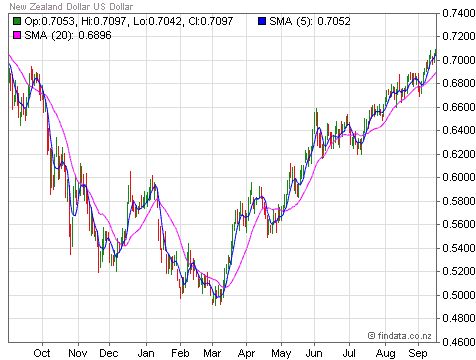Screen dimensions: 476x360
Task: Click the "Jun" x-axis label
Action: (314, 353)
